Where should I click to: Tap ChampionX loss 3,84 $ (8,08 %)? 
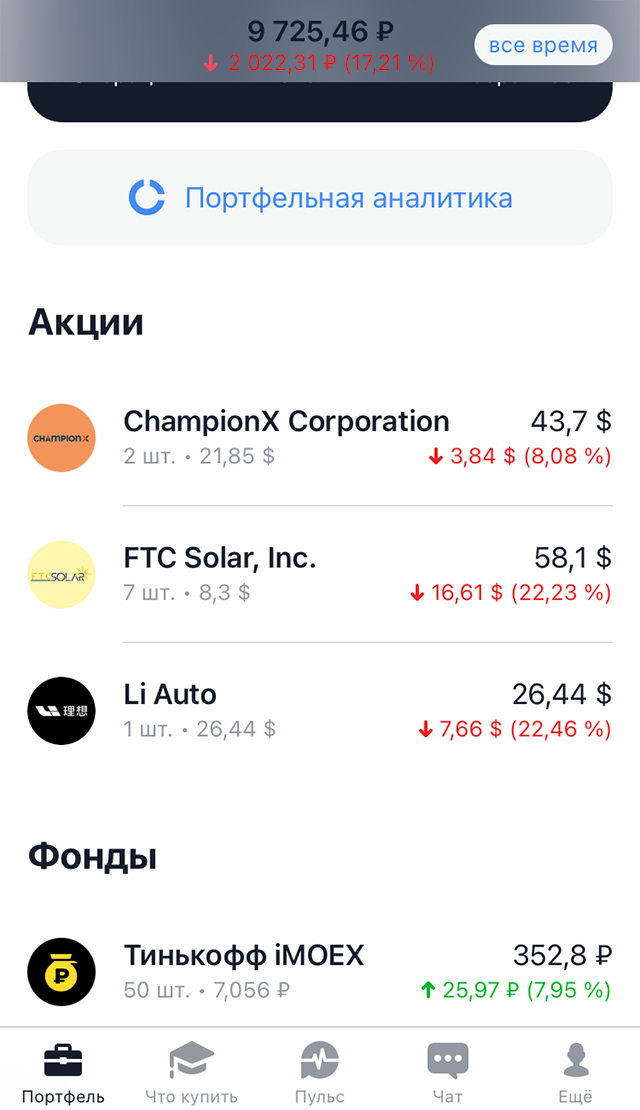pyautogui.click(x=518, y=456)
